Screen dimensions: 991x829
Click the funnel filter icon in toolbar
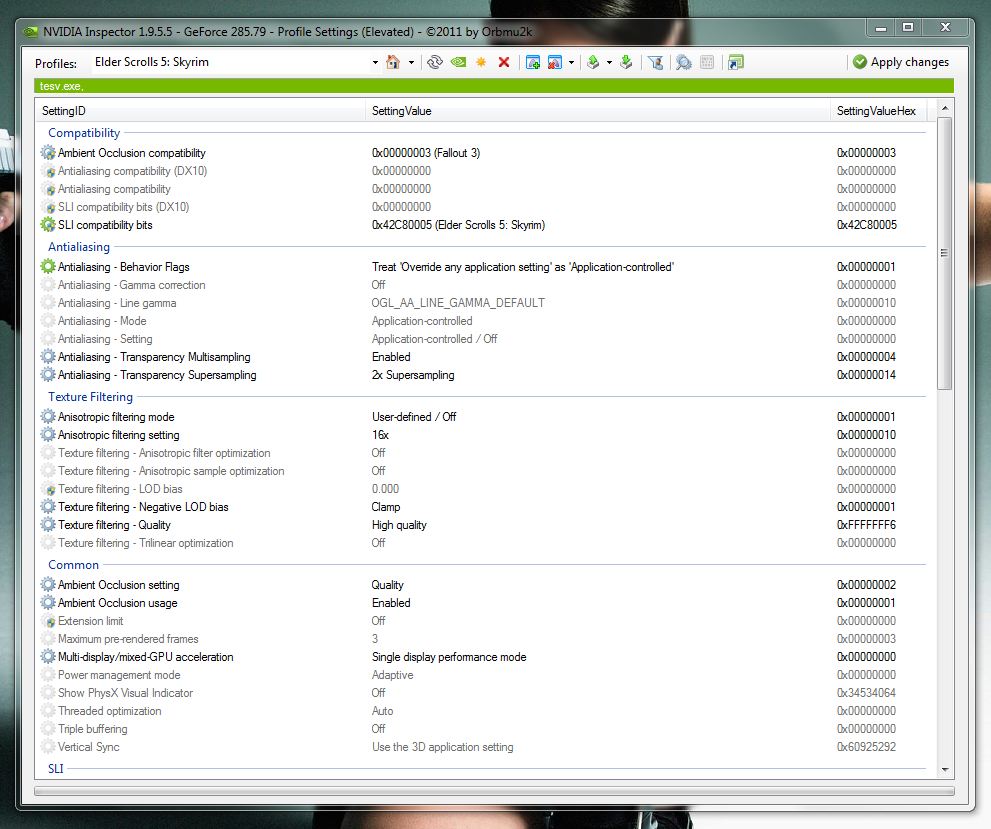tap(656, 62)
